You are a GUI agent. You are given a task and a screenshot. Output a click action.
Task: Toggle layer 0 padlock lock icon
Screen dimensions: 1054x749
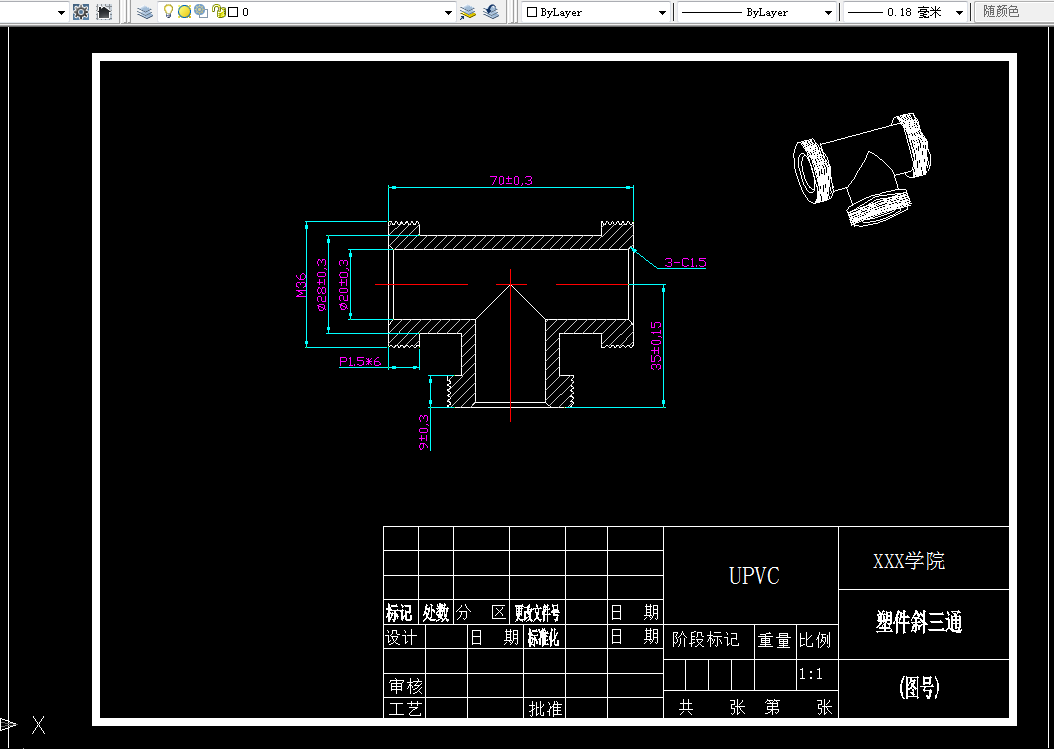(218, 11)
